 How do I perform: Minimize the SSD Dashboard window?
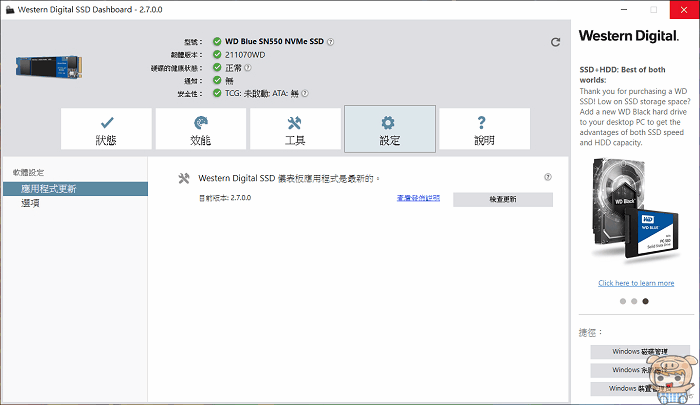coord(624,10)
